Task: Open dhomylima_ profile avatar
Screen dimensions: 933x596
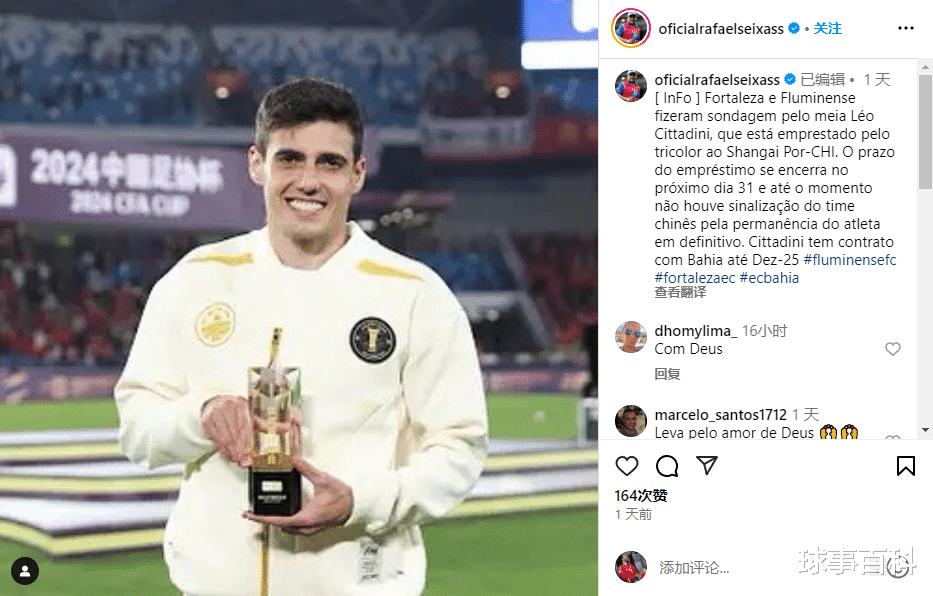Action: (x=631, y=337)
